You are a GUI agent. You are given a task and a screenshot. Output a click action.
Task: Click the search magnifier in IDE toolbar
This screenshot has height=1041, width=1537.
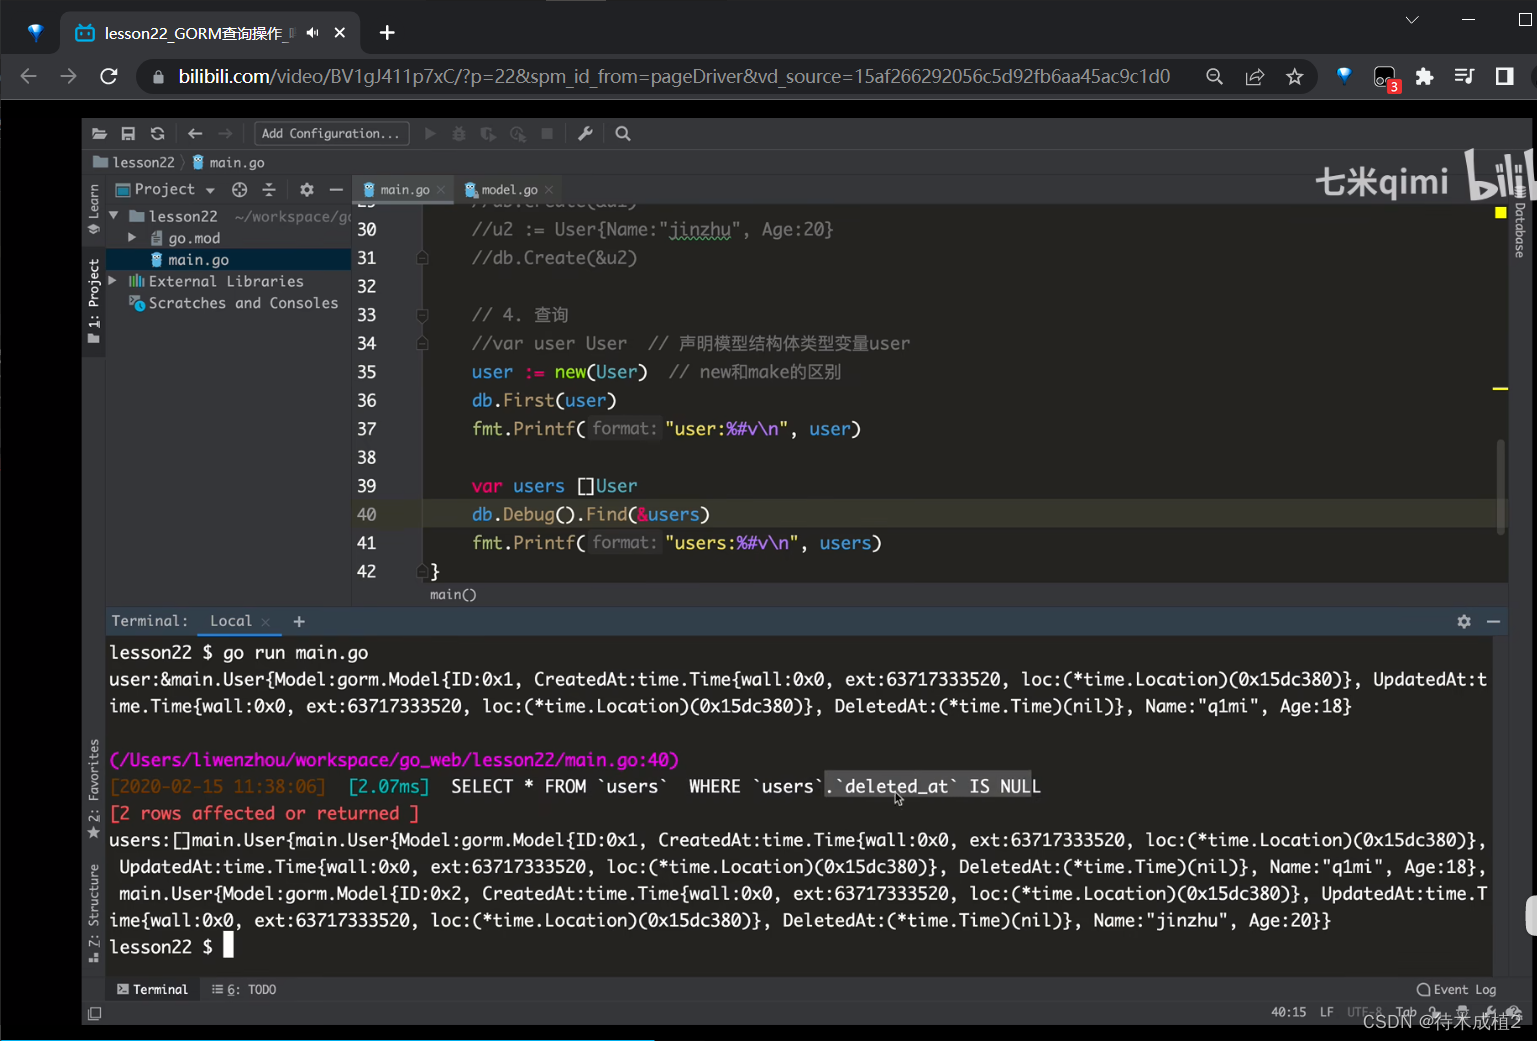click(623, 134)
